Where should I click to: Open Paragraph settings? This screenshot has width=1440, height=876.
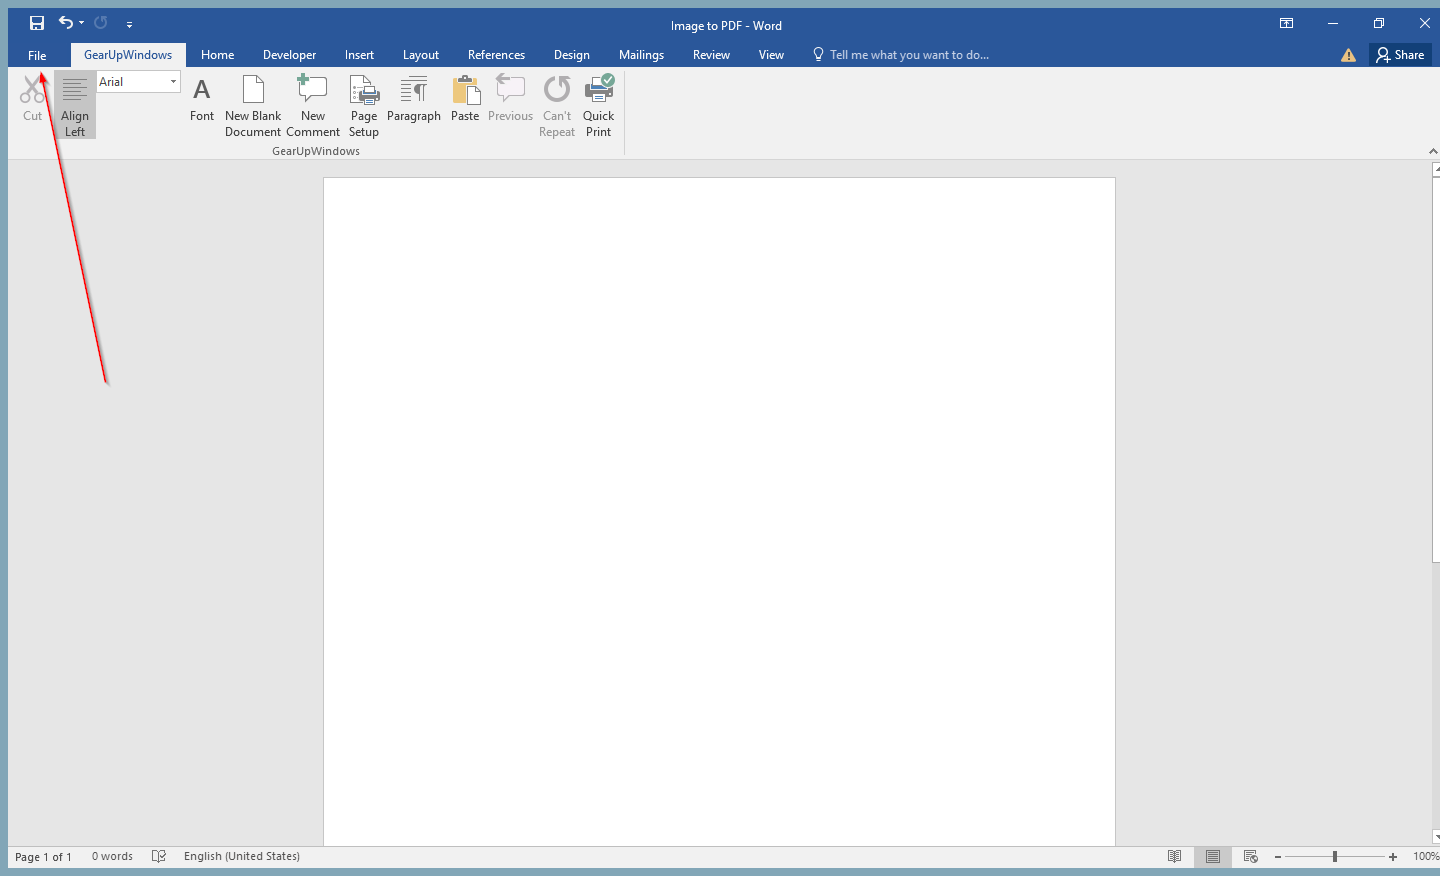[x=414, y=98]
